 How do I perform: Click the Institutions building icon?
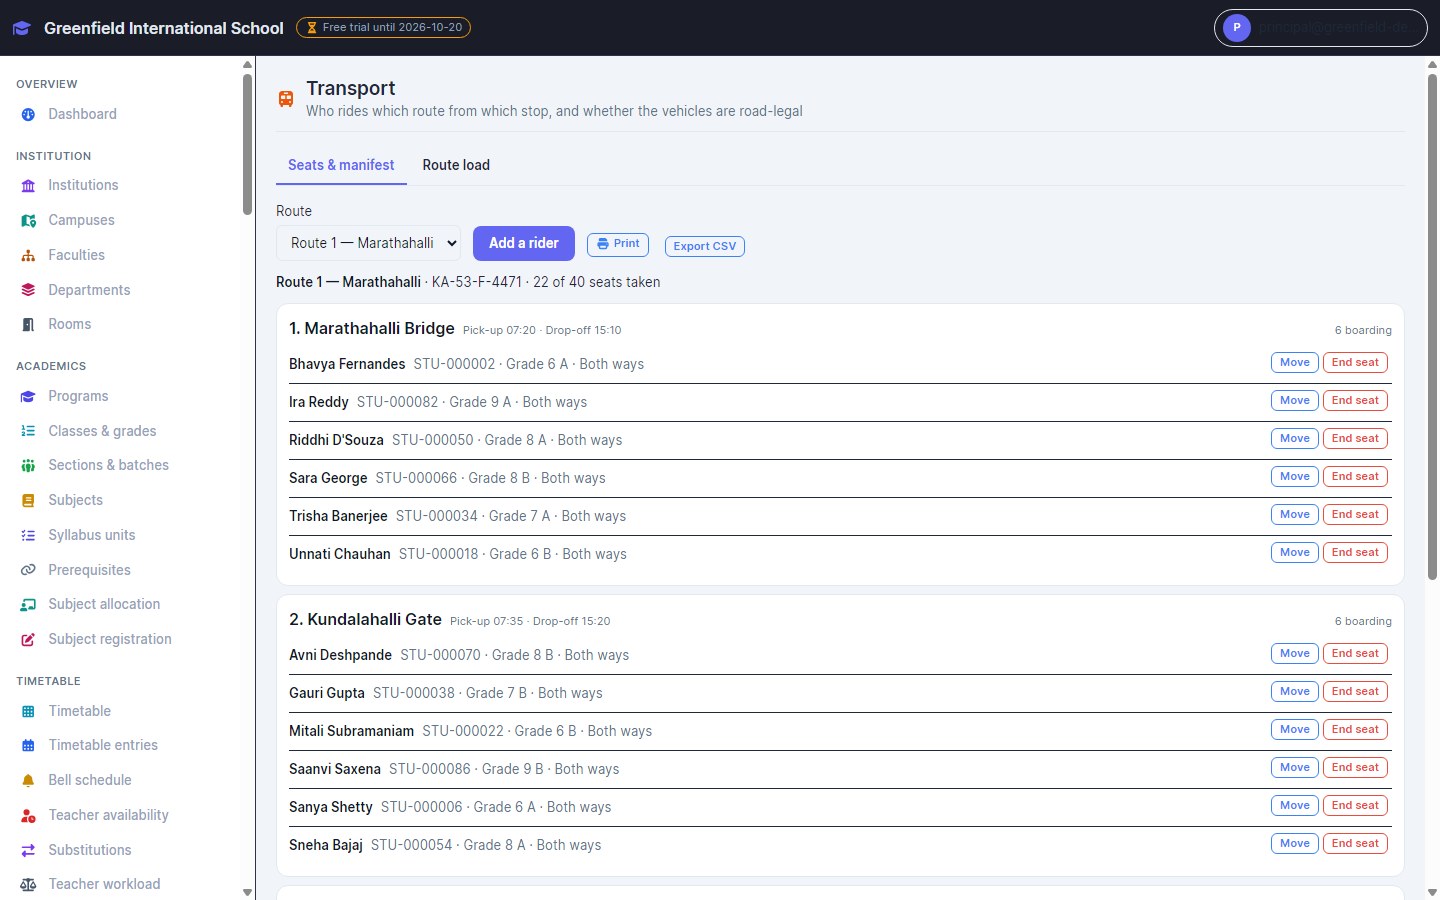[28, 186]
